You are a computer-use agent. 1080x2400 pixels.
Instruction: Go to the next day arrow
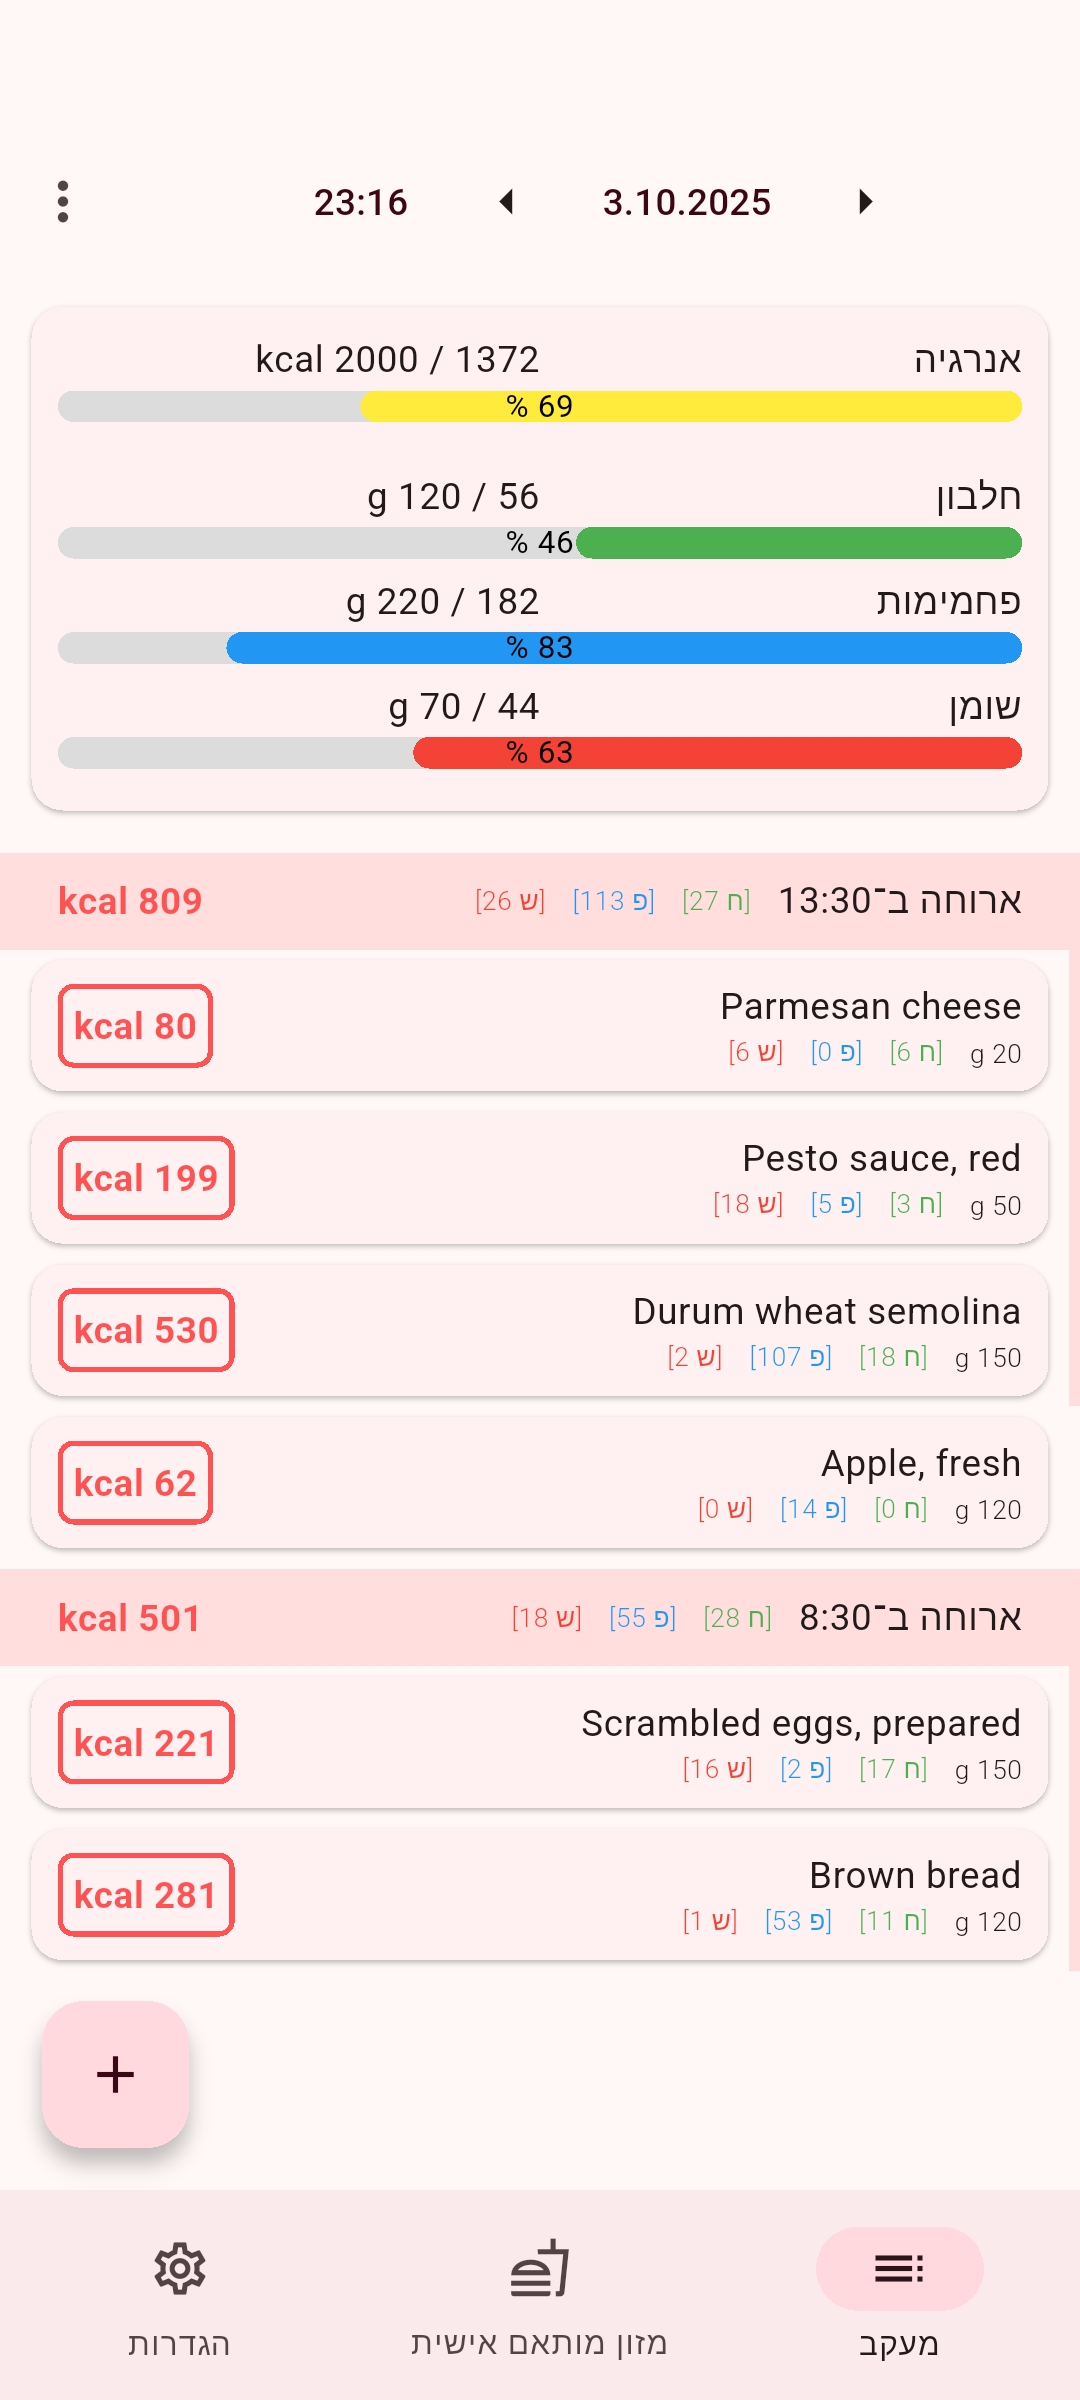coord(866,202)
